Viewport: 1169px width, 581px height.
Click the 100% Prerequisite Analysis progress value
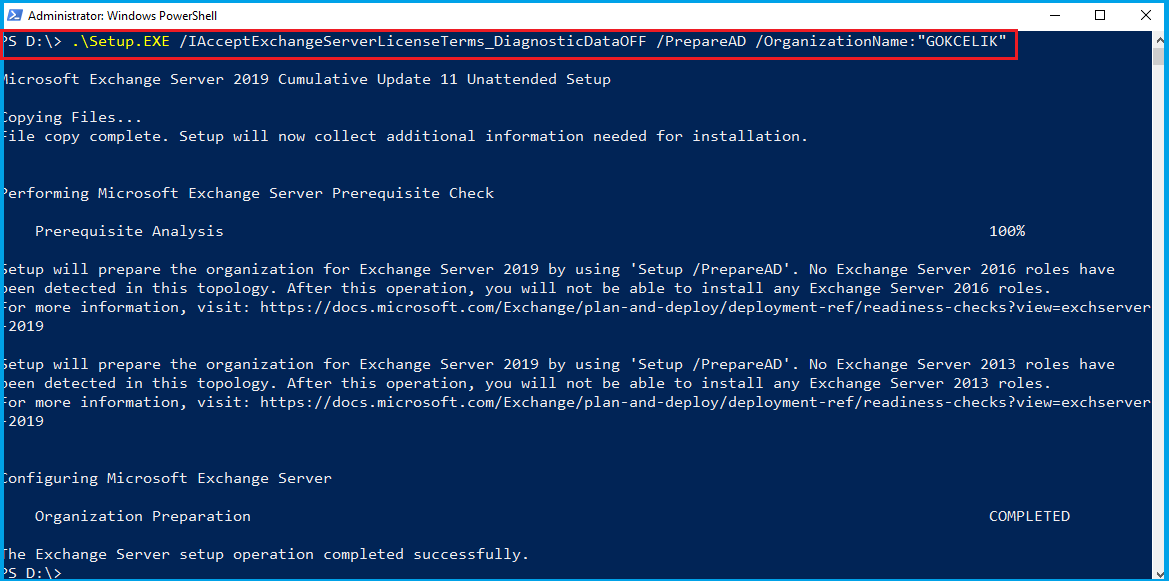1006,231
